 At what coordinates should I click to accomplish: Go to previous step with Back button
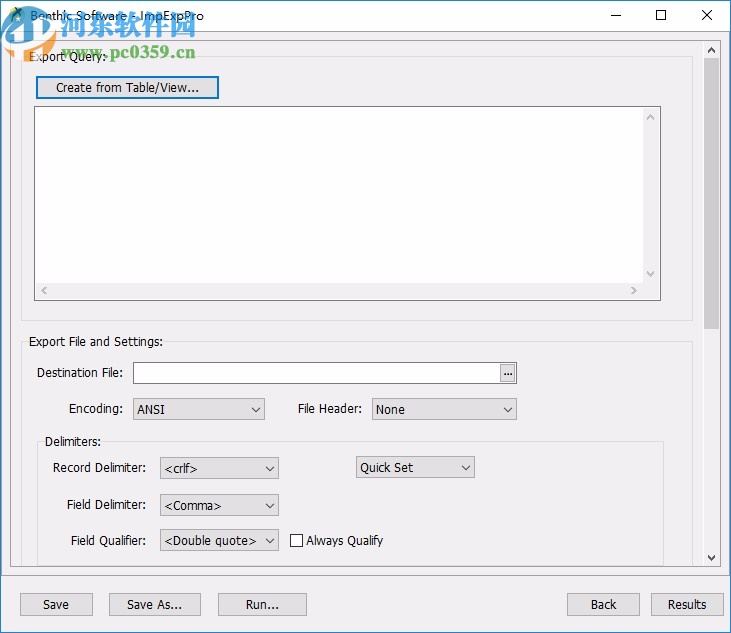(603, 604)
